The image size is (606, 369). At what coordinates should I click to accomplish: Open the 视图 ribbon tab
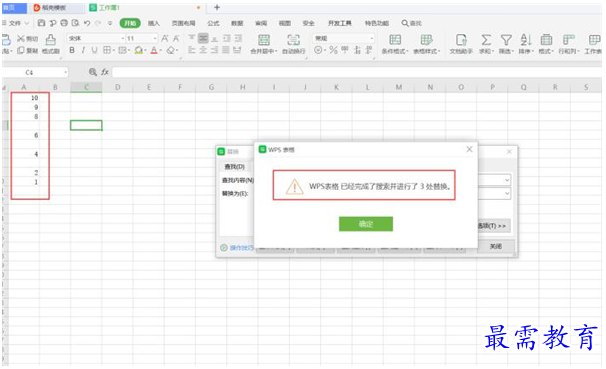[285, 23]
